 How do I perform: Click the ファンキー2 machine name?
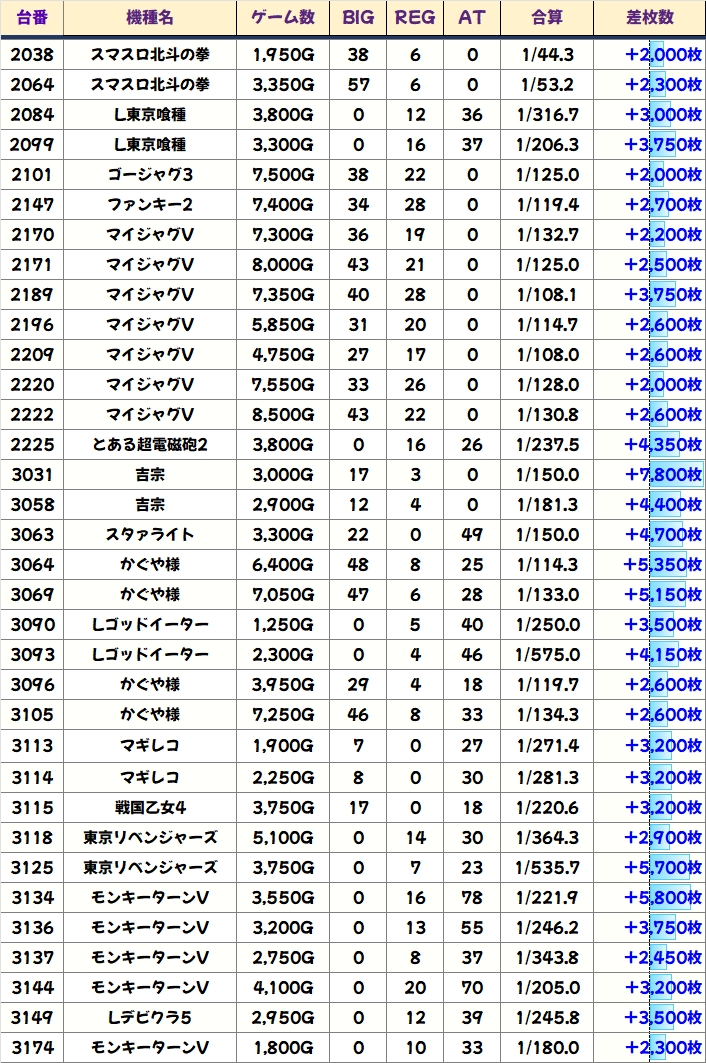pos(150,204)
